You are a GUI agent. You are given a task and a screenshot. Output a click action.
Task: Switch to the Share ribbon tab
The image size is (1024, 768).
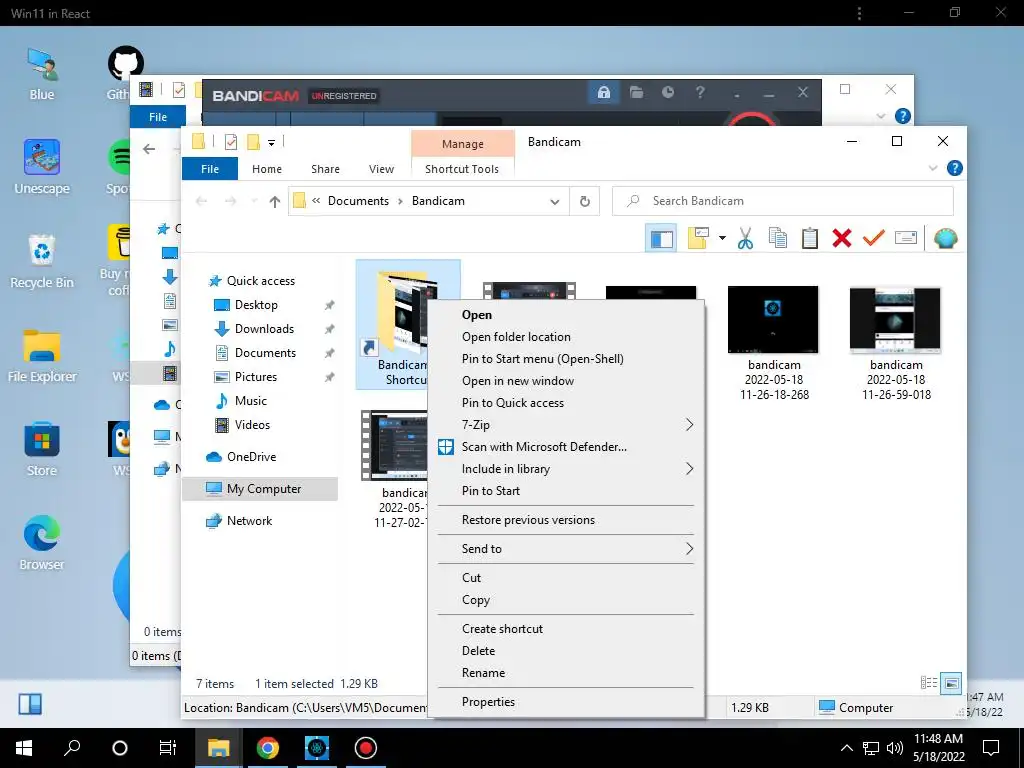coord(325,168)
